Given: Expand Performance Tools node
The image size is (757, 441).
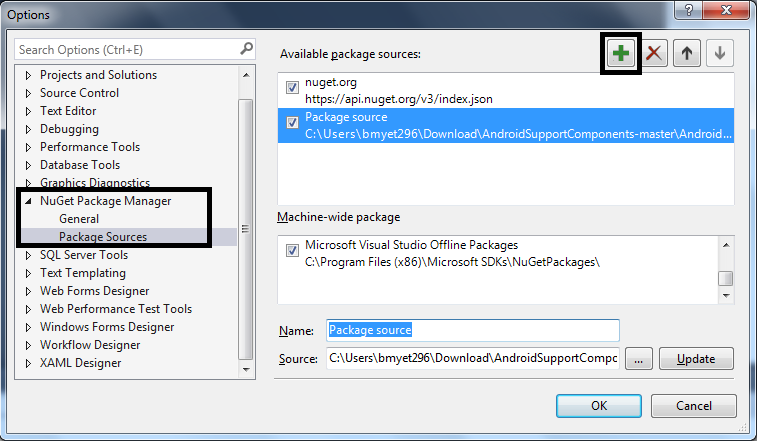Looking at the screenshot, I should click(28, 147).
